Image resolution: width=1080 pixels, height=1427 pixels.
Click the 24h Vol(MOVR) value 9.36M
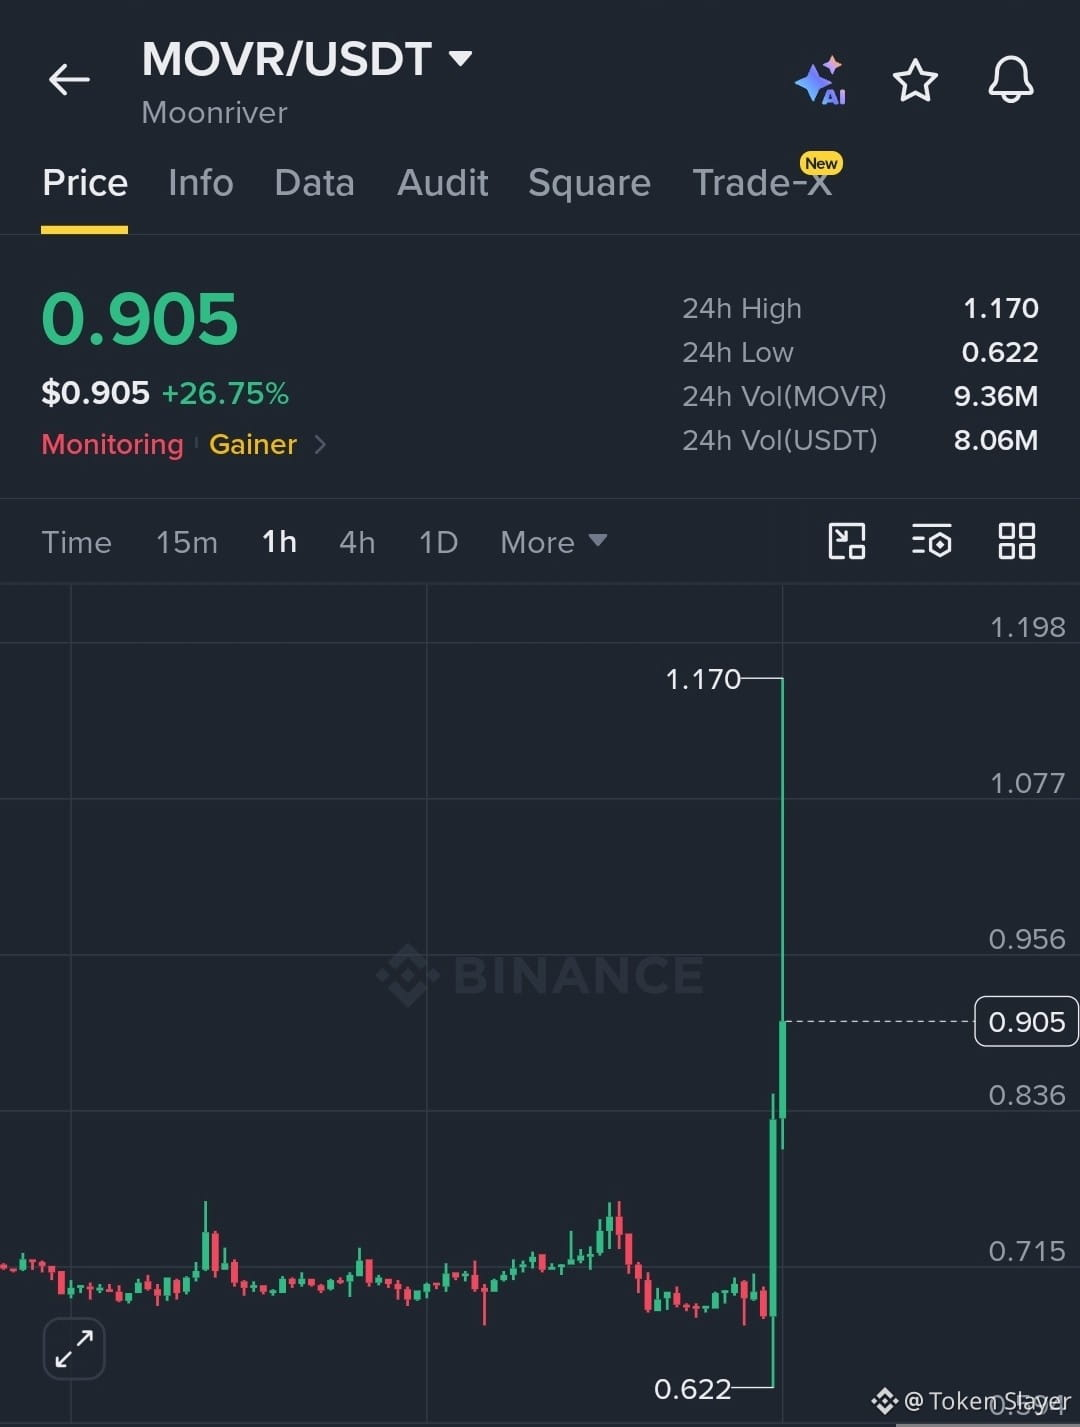pos(996,396)
